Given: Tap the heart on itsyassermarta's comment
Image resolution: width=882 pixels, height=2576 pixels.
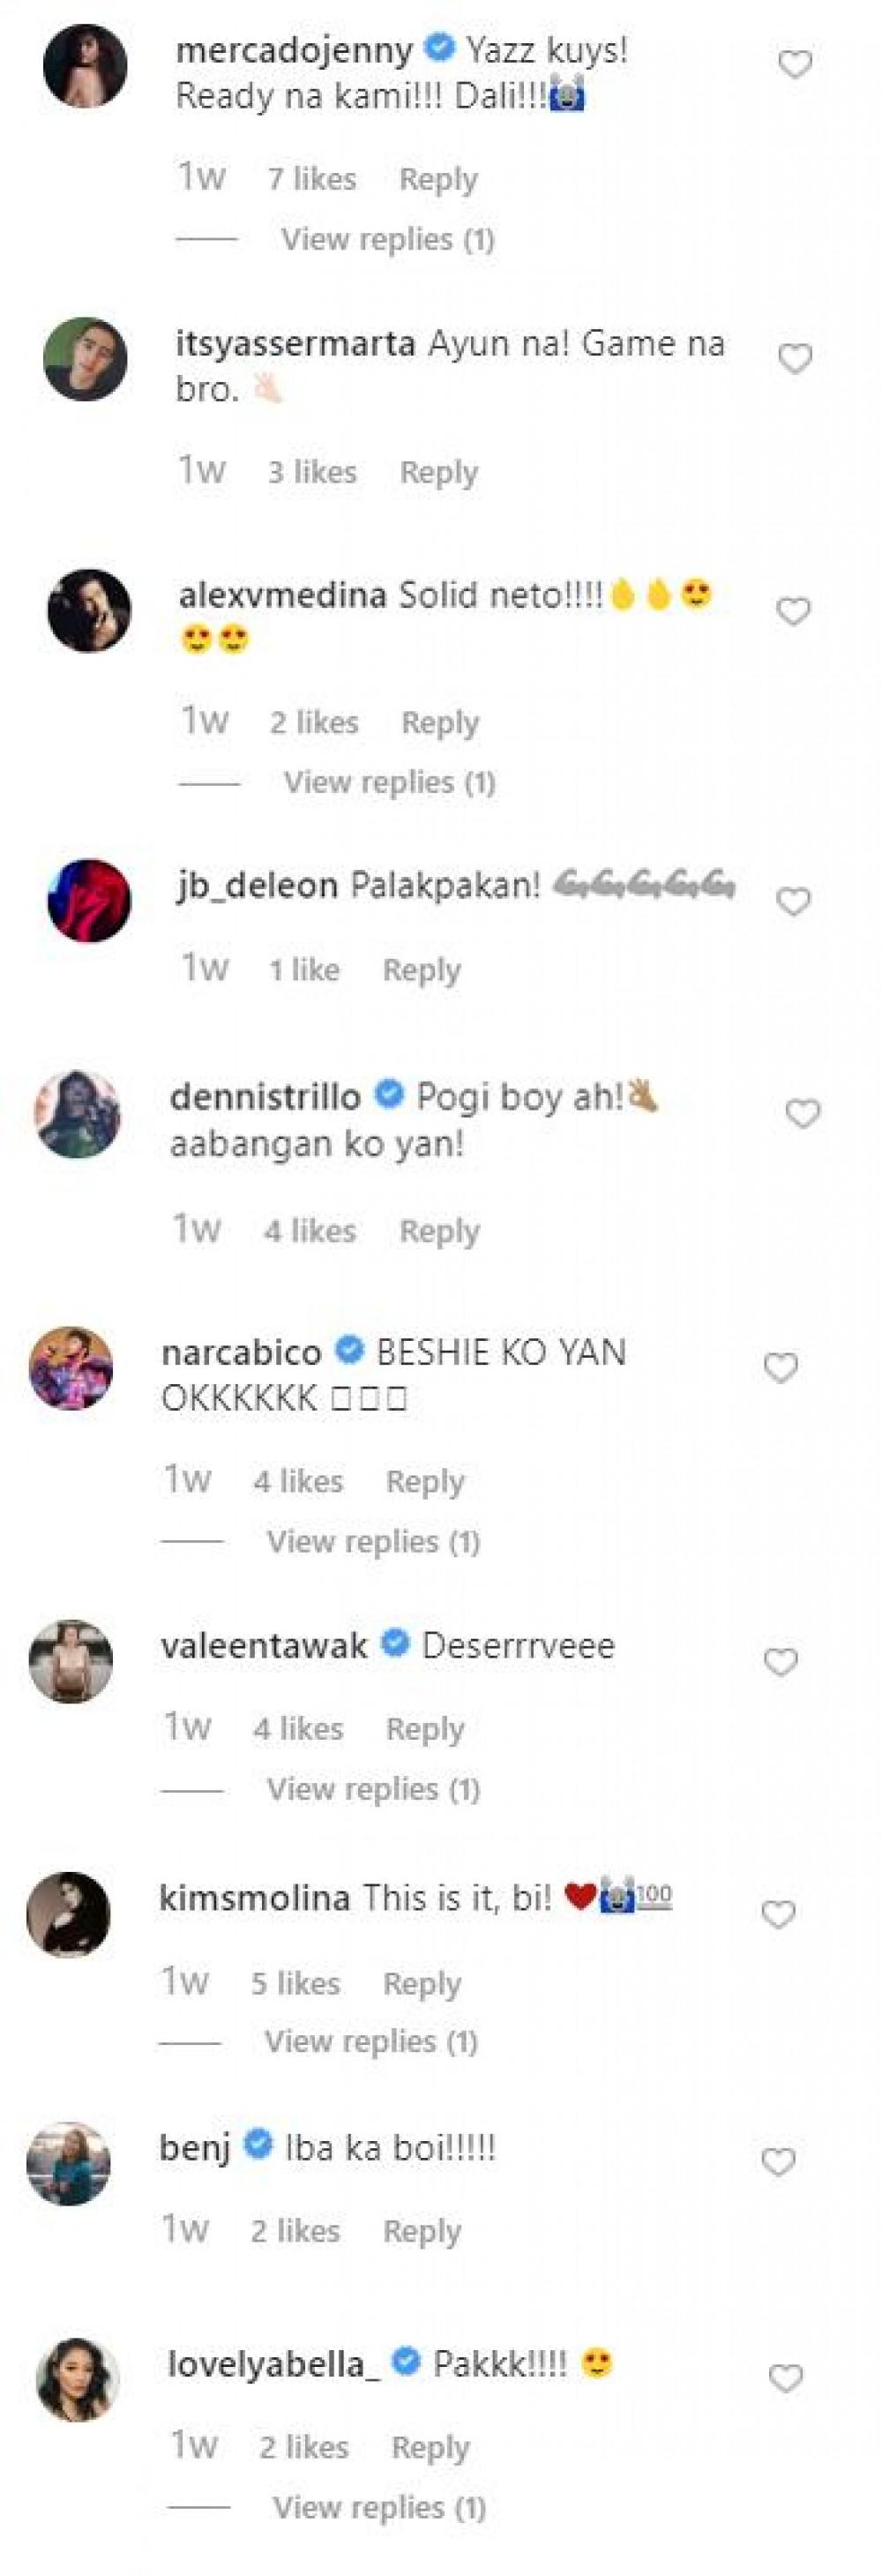Looking at the screenshot, I should click(x=795, y=358).
